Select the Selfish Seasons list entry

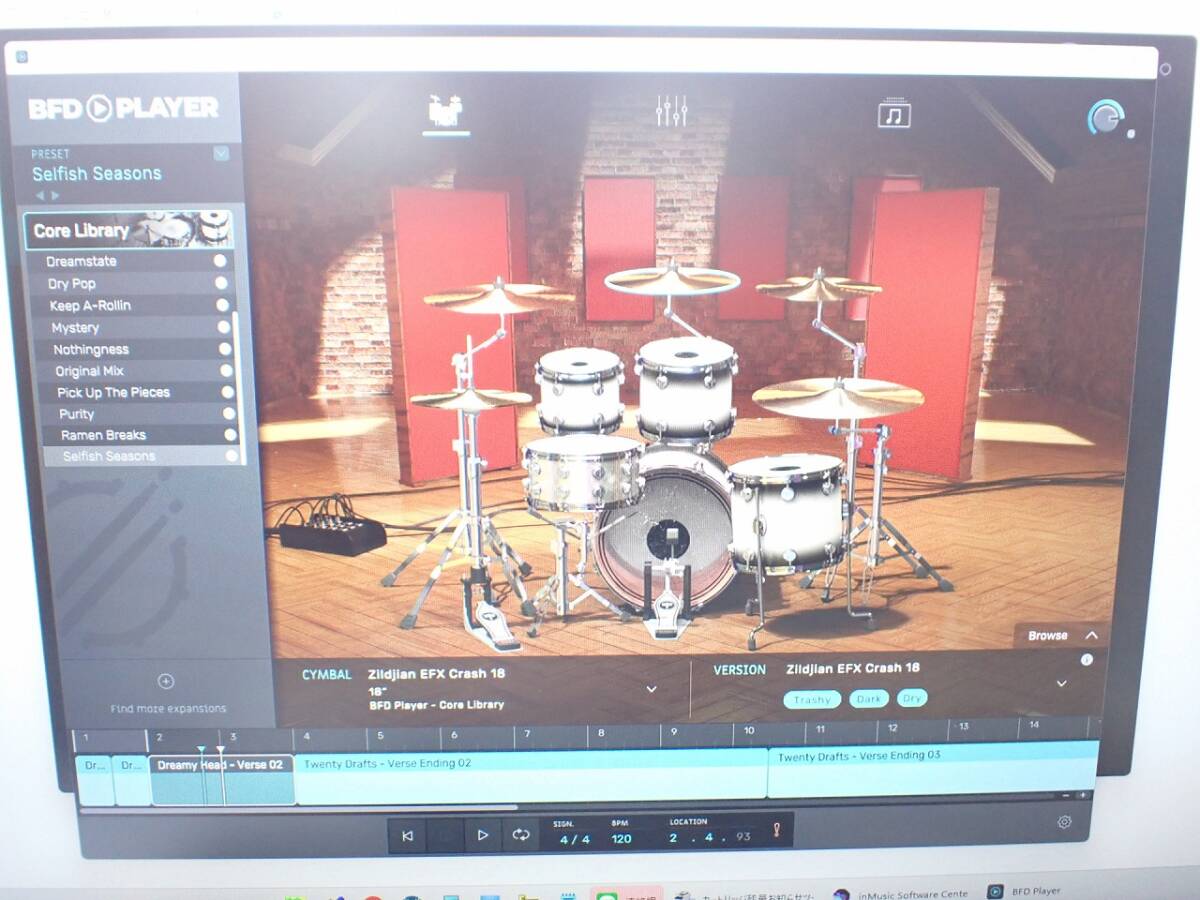(x=142, y=456)
